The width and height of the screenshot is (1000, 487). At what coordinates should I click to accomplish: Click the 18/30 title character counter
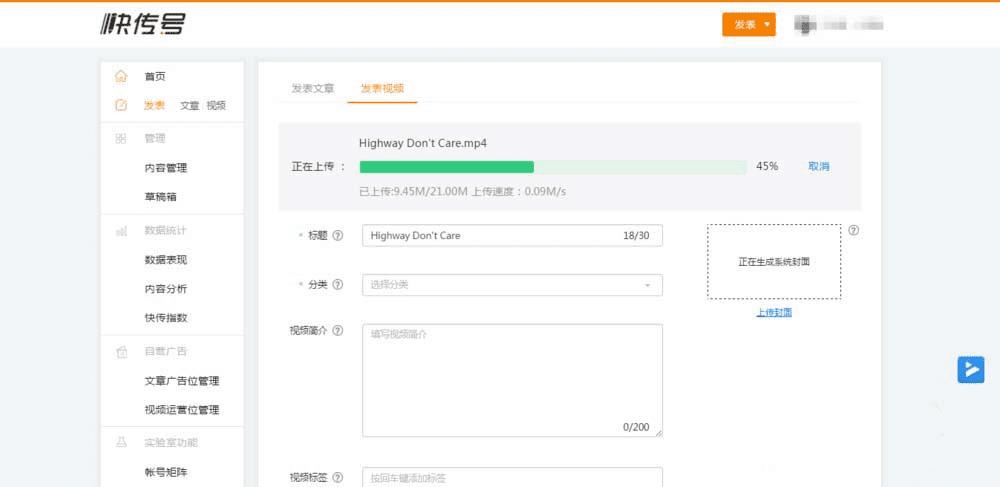coord(636,236)
